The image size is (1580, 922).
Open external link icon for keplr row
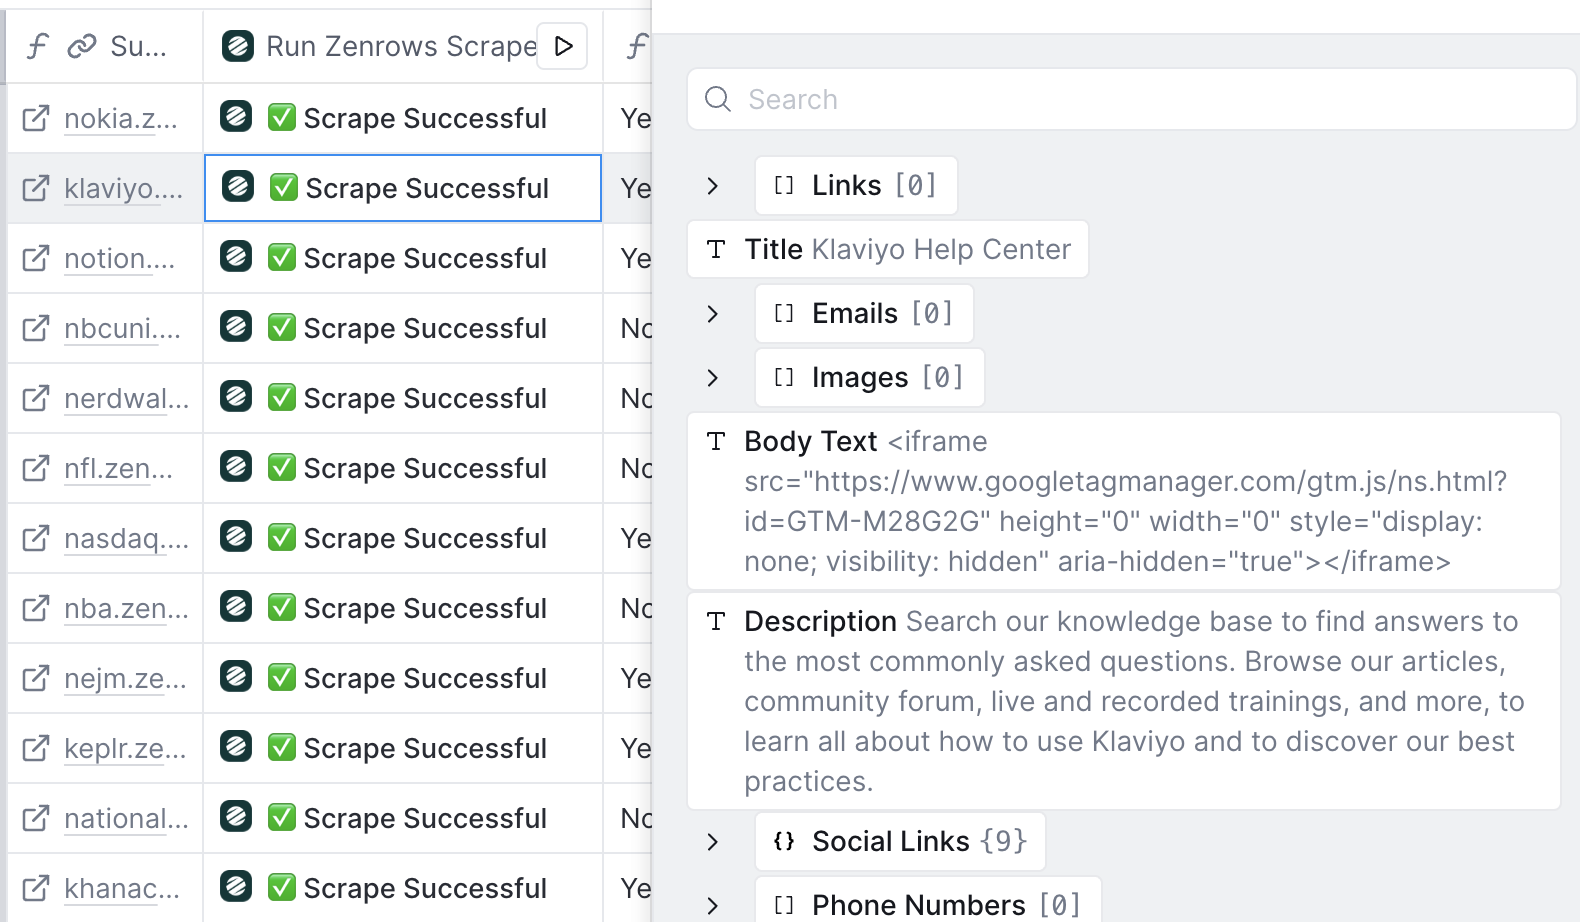pyautogui.click(x=36, y=748)
